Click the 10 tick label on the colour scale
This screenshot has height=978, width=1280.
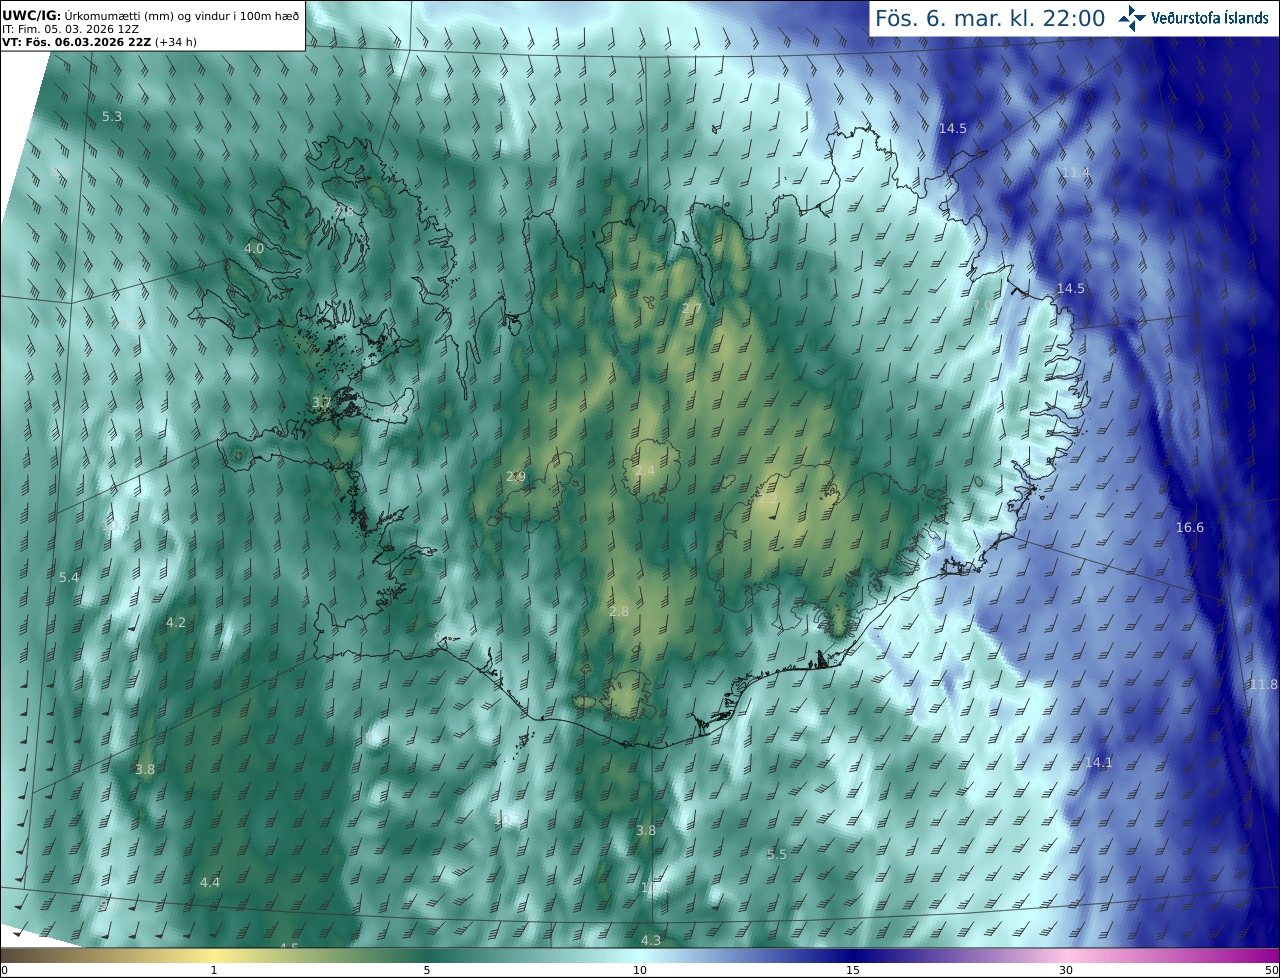pos(640,970)
